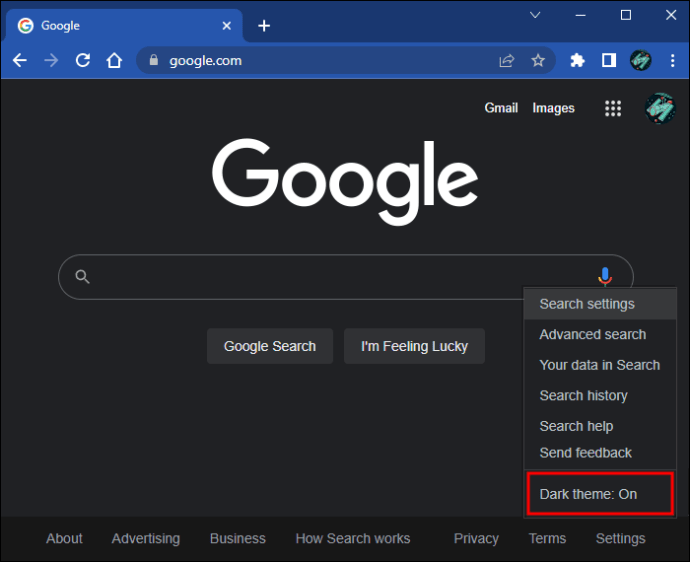Start voice search with microphone icon

click(605, 276)
